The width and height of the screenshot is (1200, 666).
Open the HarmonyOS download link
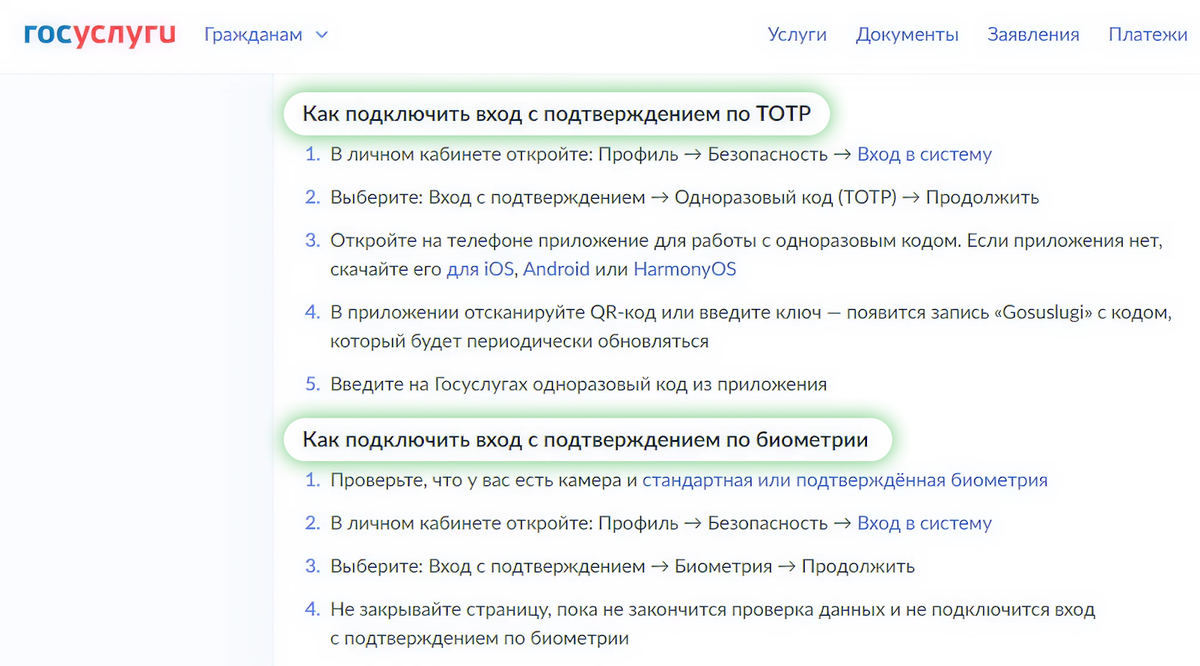point(684,270)
